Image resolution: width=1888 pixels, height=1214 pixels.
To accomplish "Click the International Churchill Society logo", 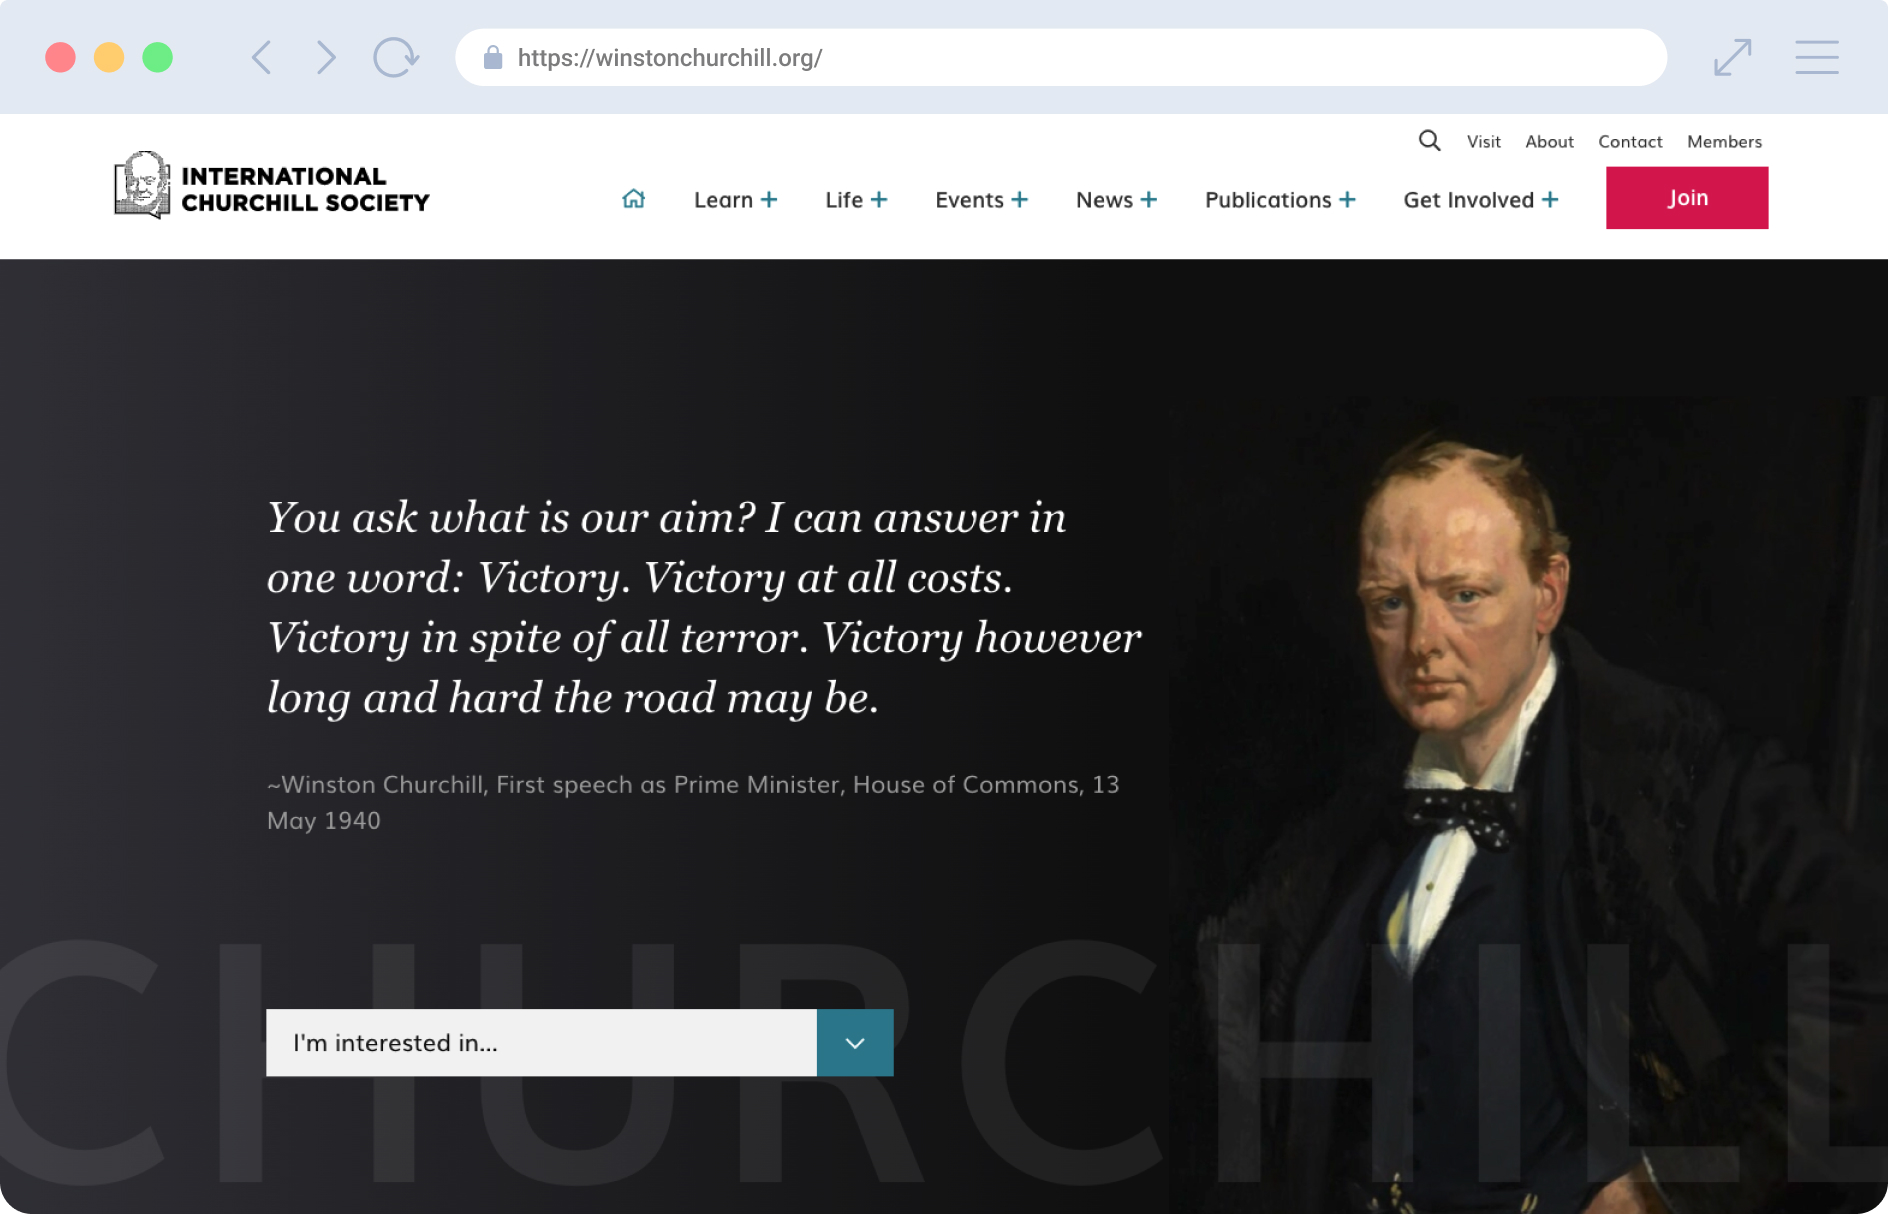I will click(272, 186).
